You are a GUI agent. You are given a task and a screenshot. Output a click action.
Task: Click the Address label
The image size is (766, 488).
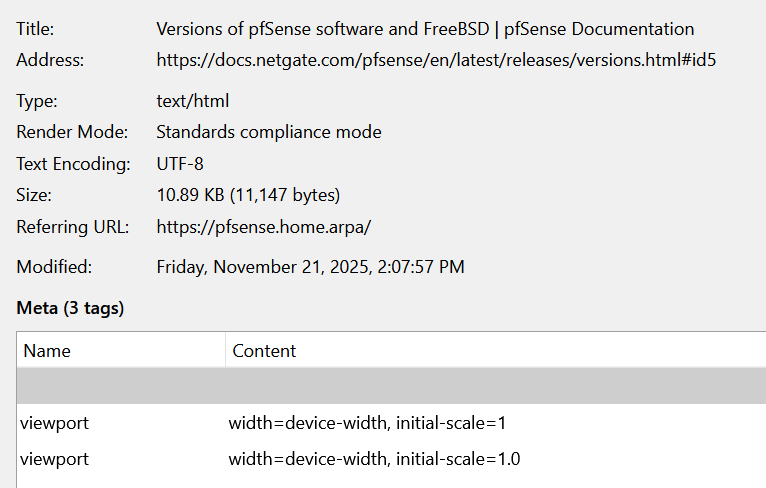pyautogui.click(x=50, y=60)
